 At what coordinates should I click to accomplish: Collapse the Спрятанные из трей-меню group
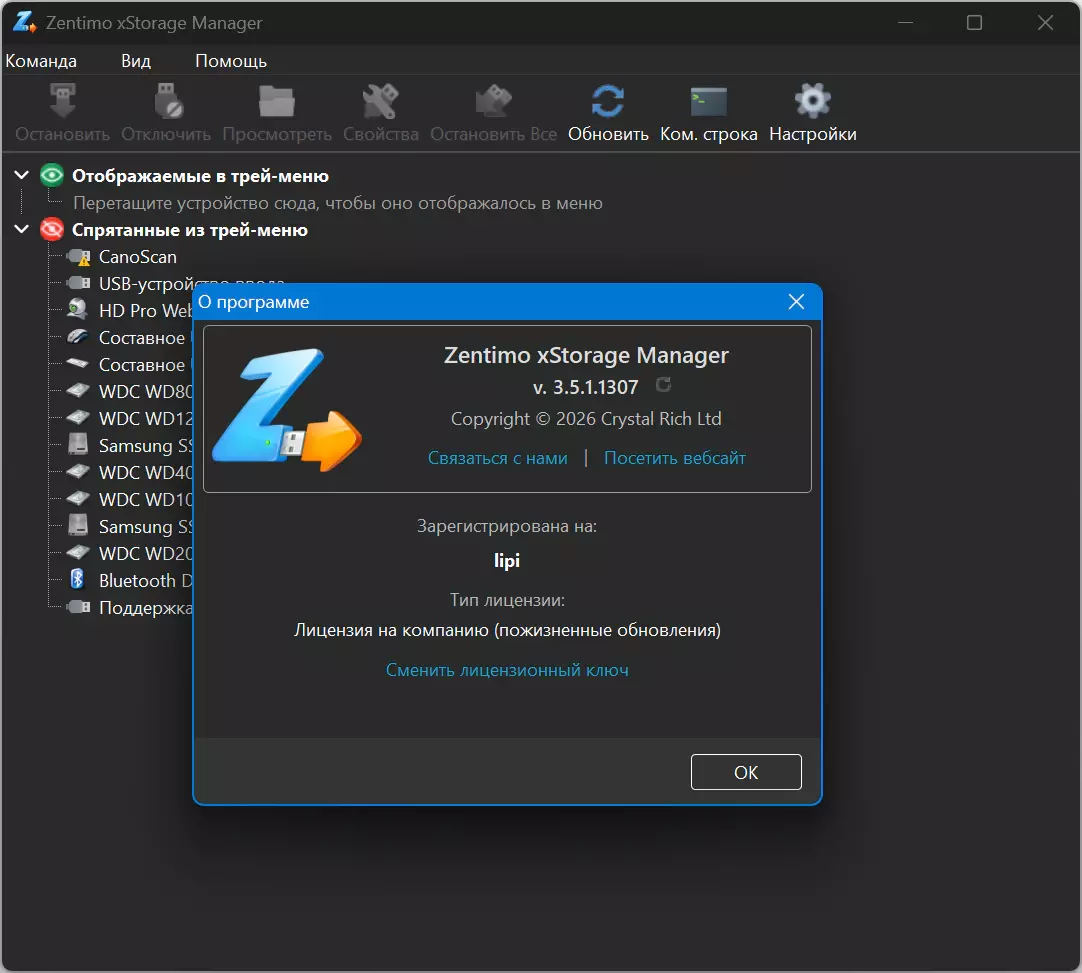[x=21, y=229]
